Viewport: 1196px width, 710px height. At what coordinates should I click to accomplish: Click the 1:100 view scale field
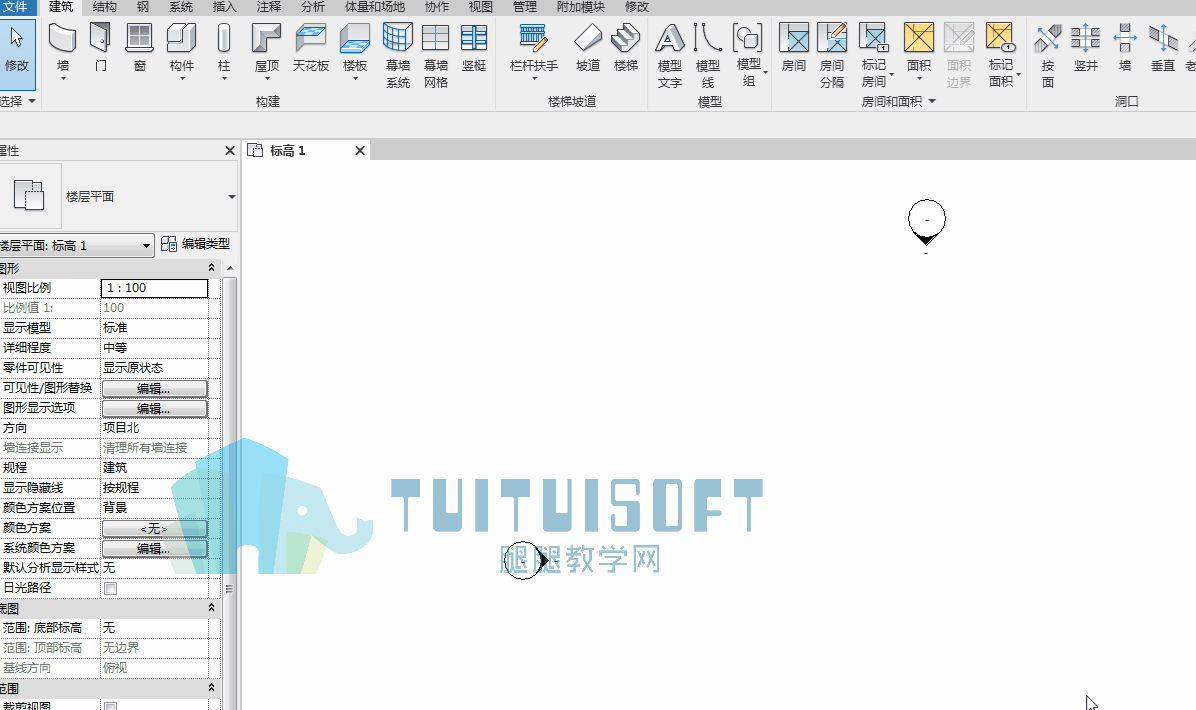(154, 288)
